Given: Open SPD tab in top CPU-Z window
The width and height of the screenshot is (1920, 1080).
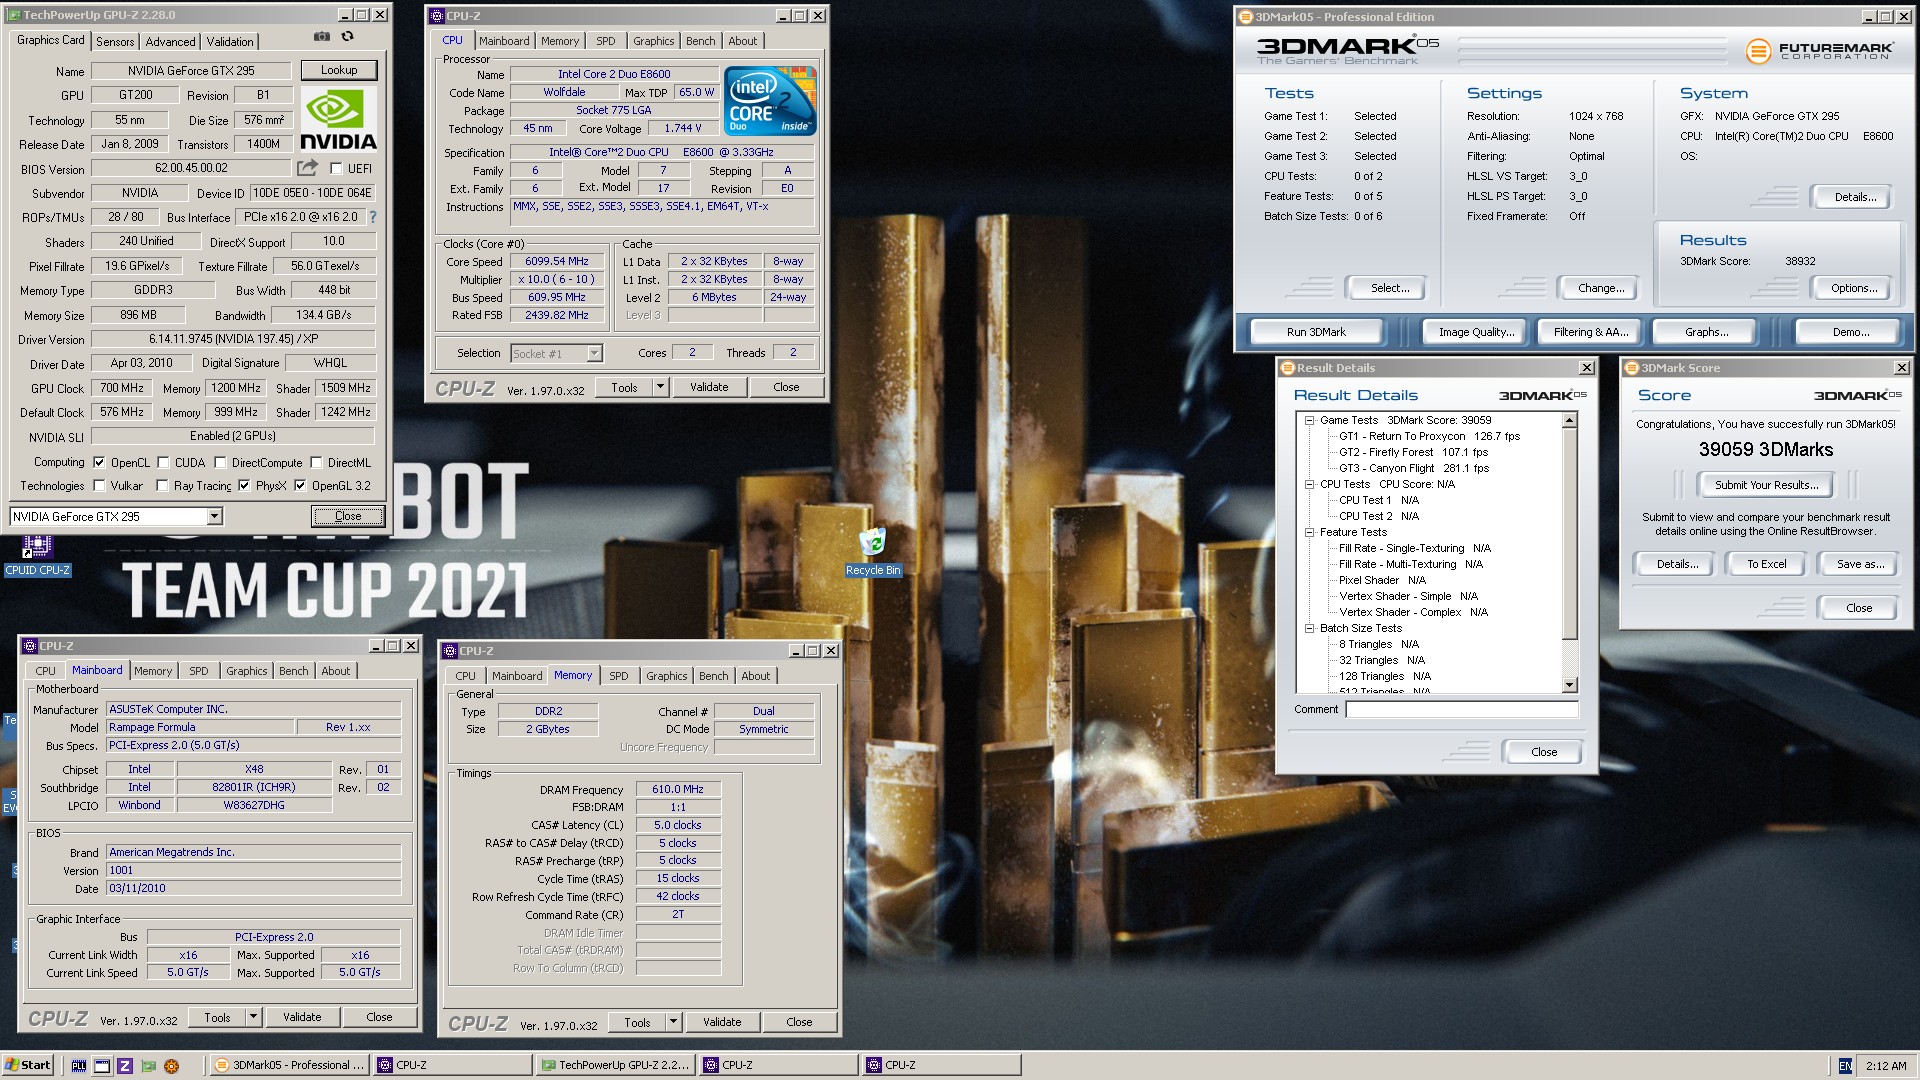Looking at the screenshot, I should pos(606,41).
